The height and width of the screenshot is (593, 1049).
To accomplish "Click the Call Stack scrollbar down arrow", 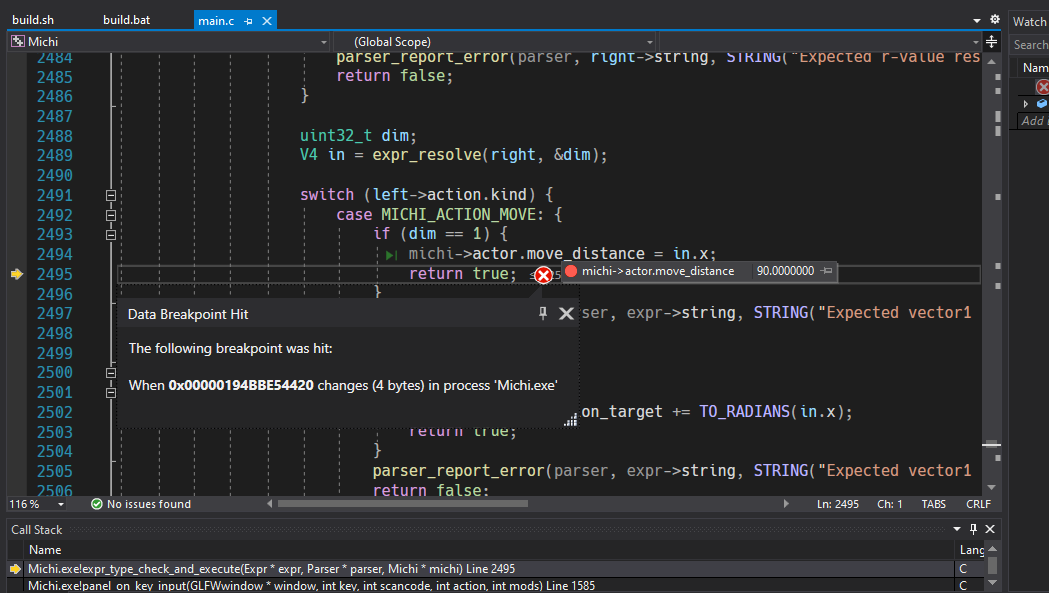I will pos(992,582).
